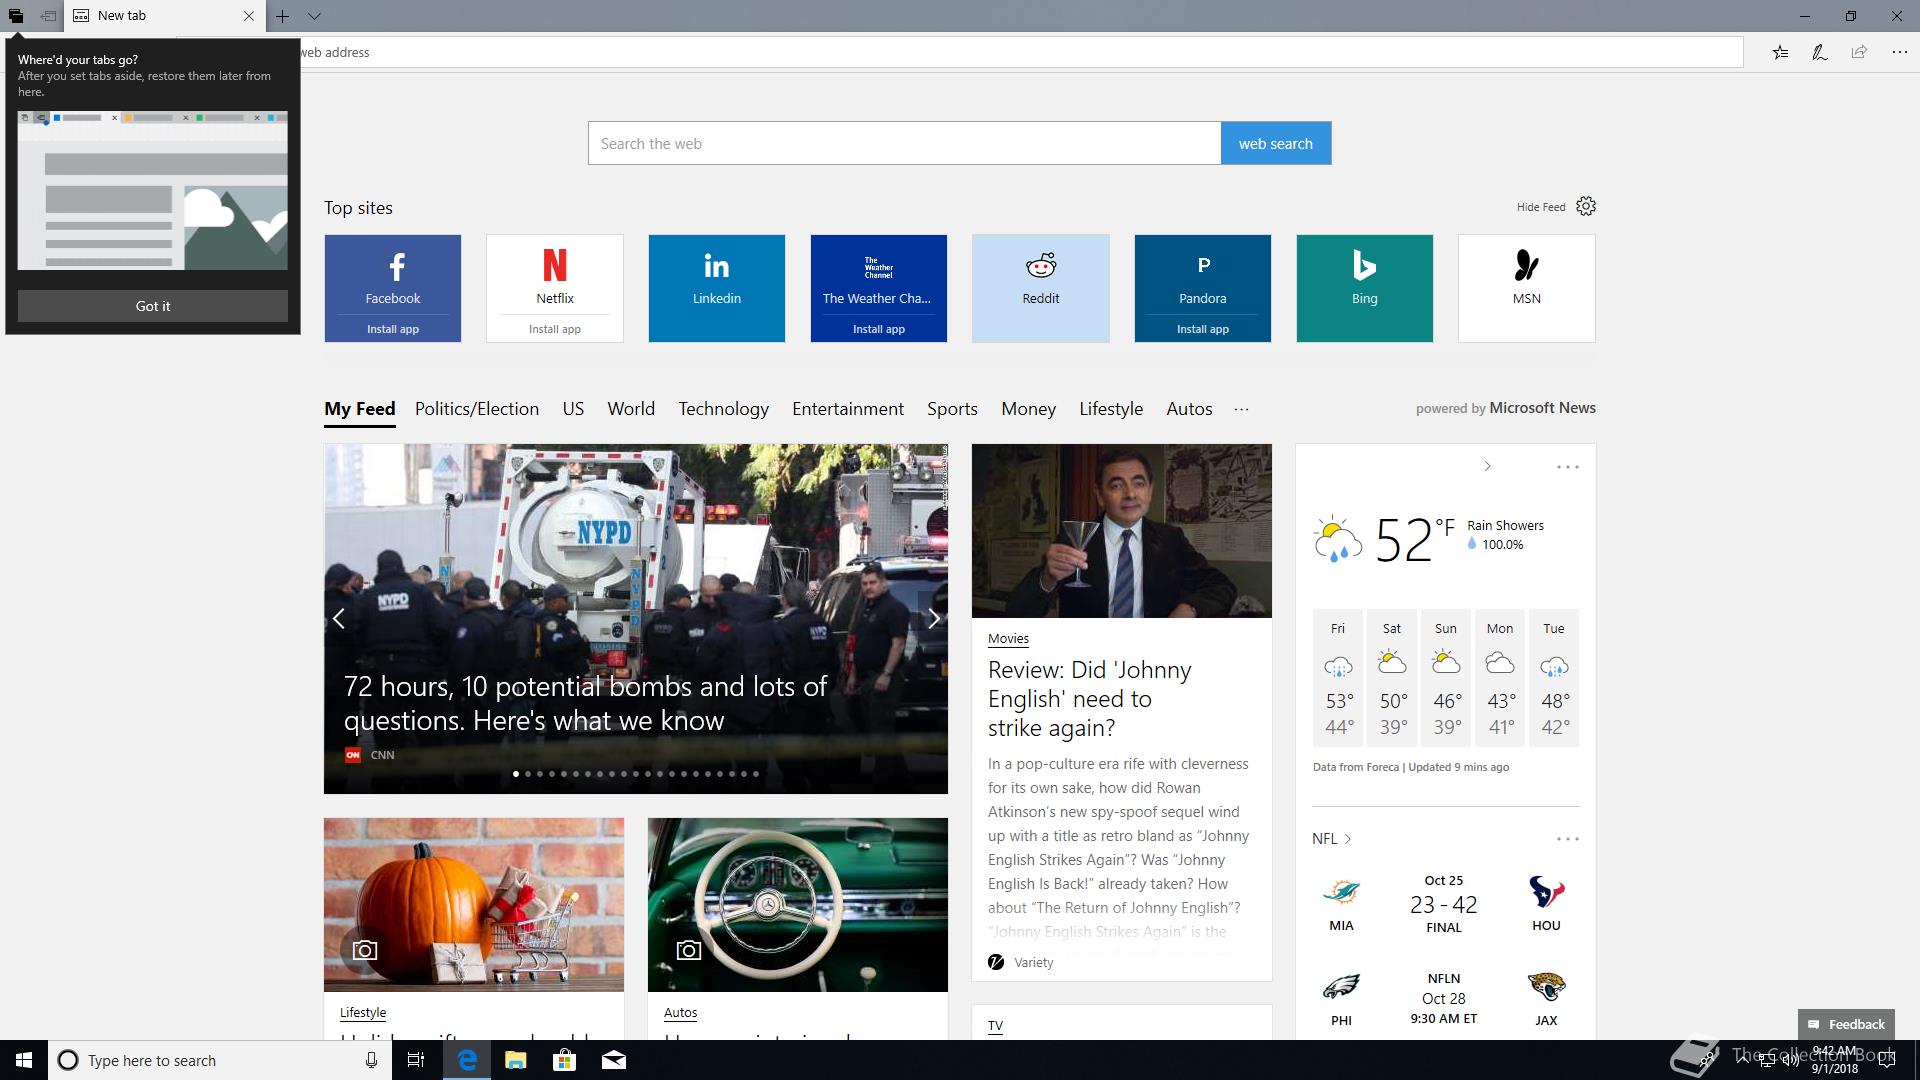Open MIA vs HOU final score
The height and width of the screenshot is (1080, 1920).
[x=1443, y=904]
